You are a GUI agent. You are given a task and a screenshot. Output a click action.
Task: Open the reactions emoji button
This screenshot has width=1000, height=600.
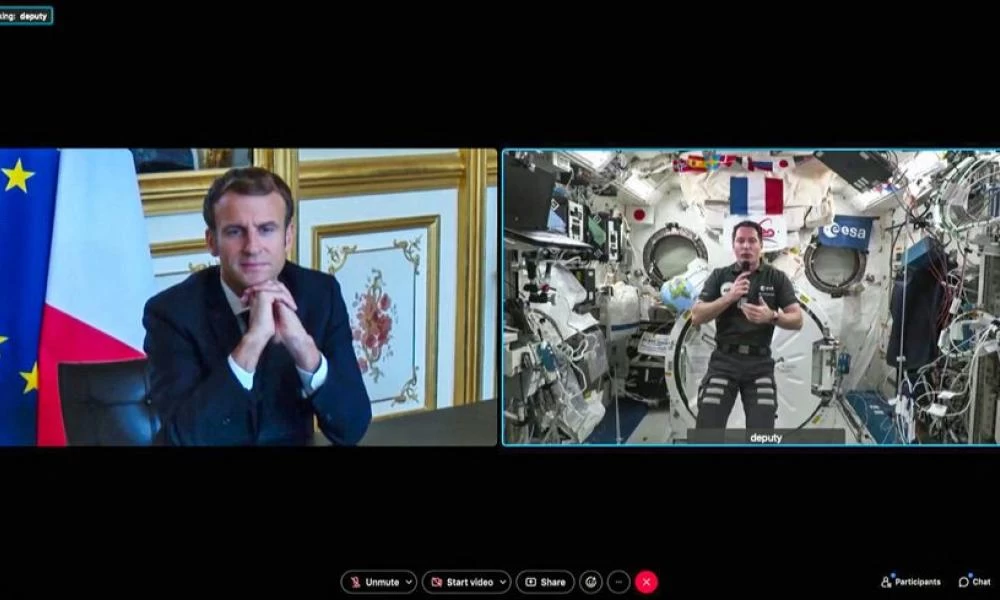pyautogui.click(x=591, y=582)
